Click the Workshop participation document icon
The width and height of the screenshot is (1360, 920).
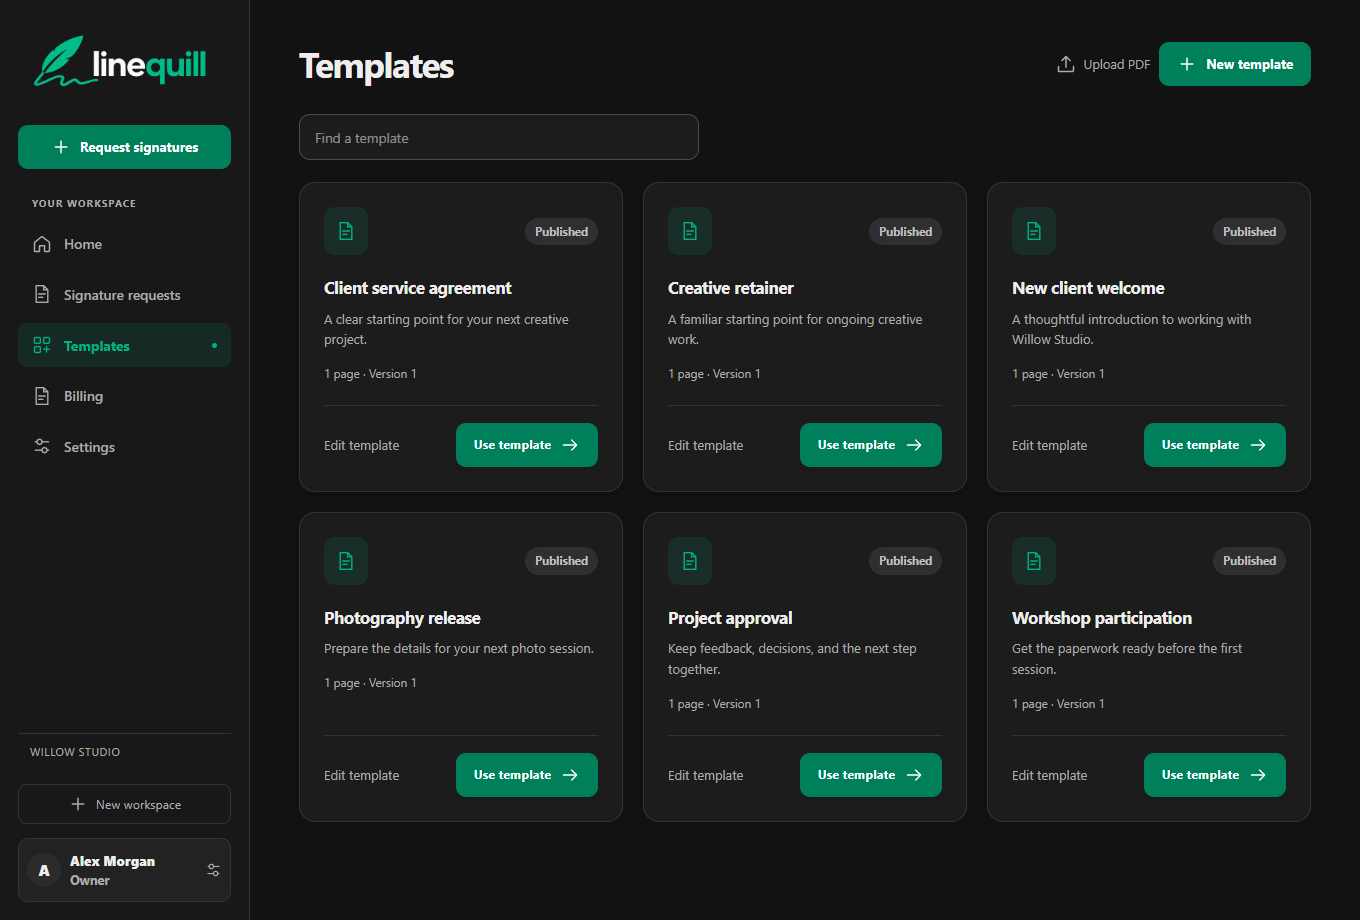click(1034, 561)
